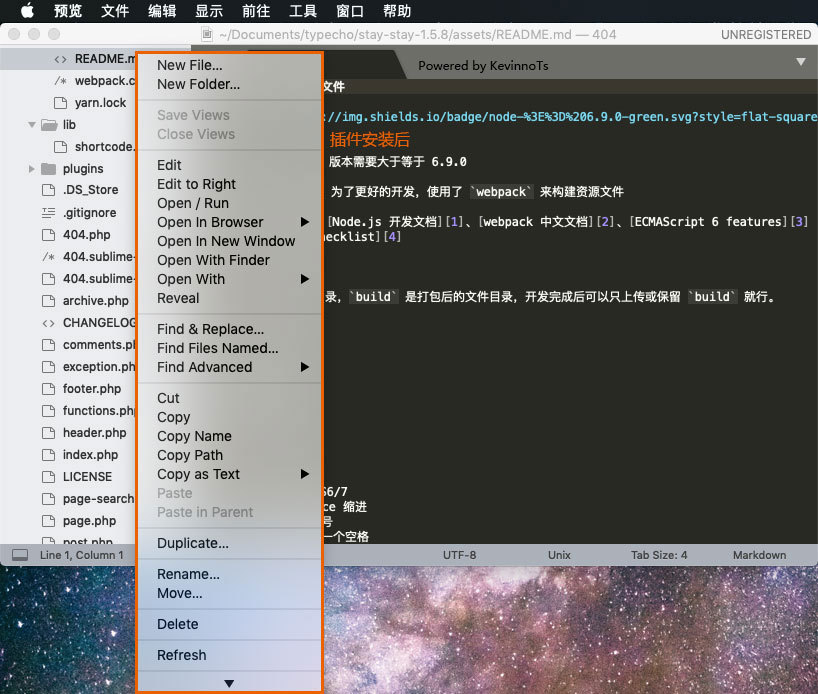Click the webpack config comment icon
Viewport: 818px width, 694px height.
coord(61,81)
